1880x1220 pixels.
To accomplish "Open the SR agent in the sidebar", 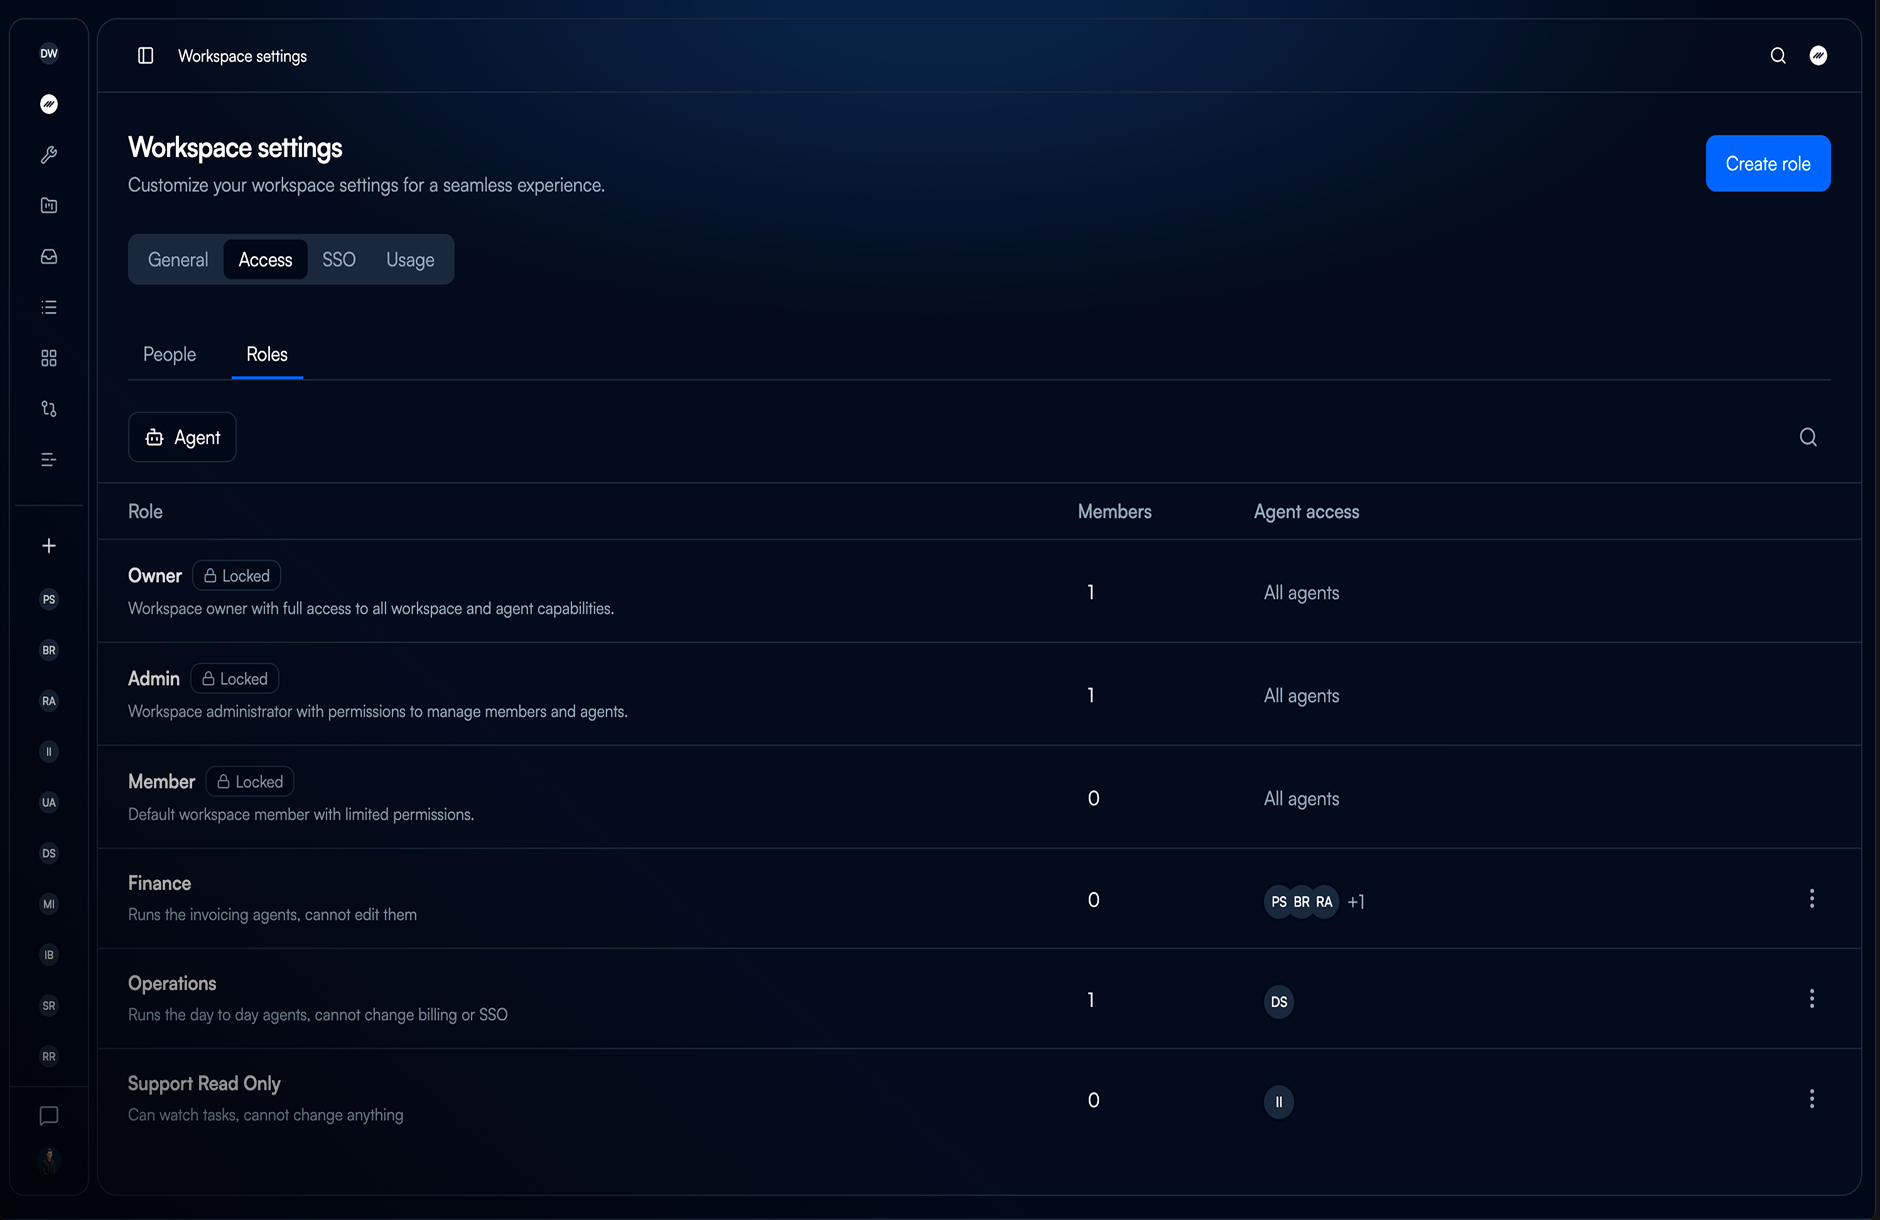I will [49, 1006].
